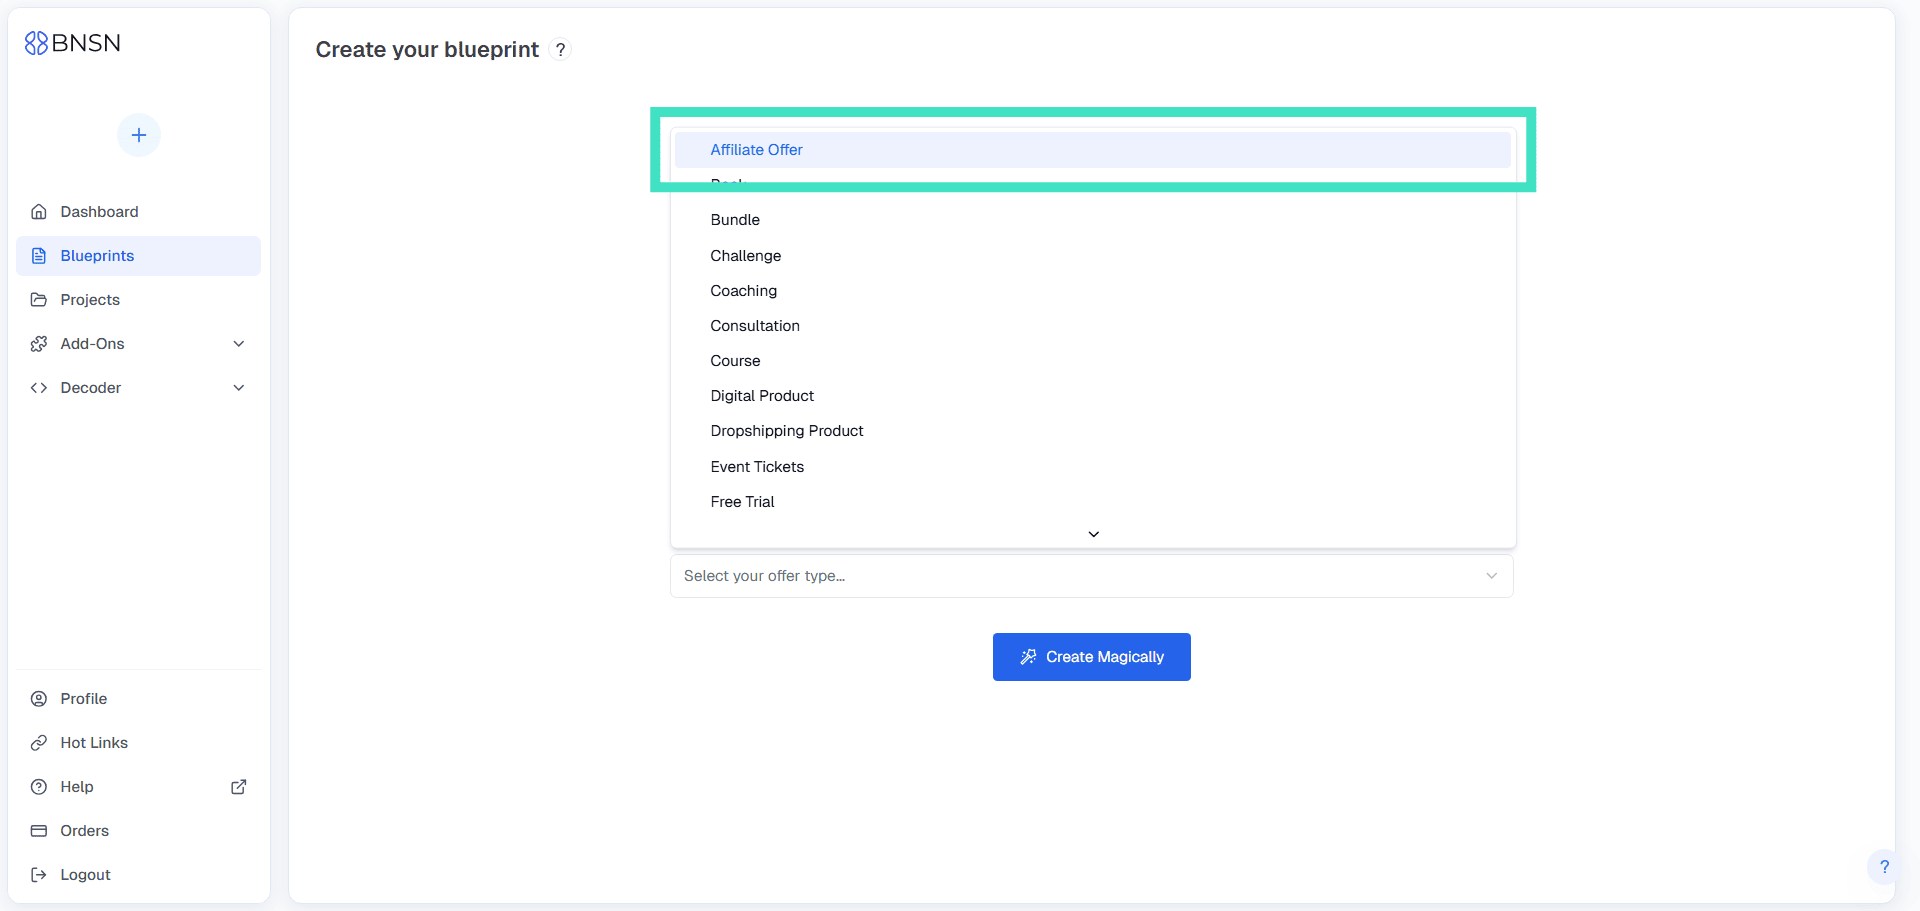Open the Select your offer type dropdown
The height and width of the screenshot is (911, 1920).
1091,576
